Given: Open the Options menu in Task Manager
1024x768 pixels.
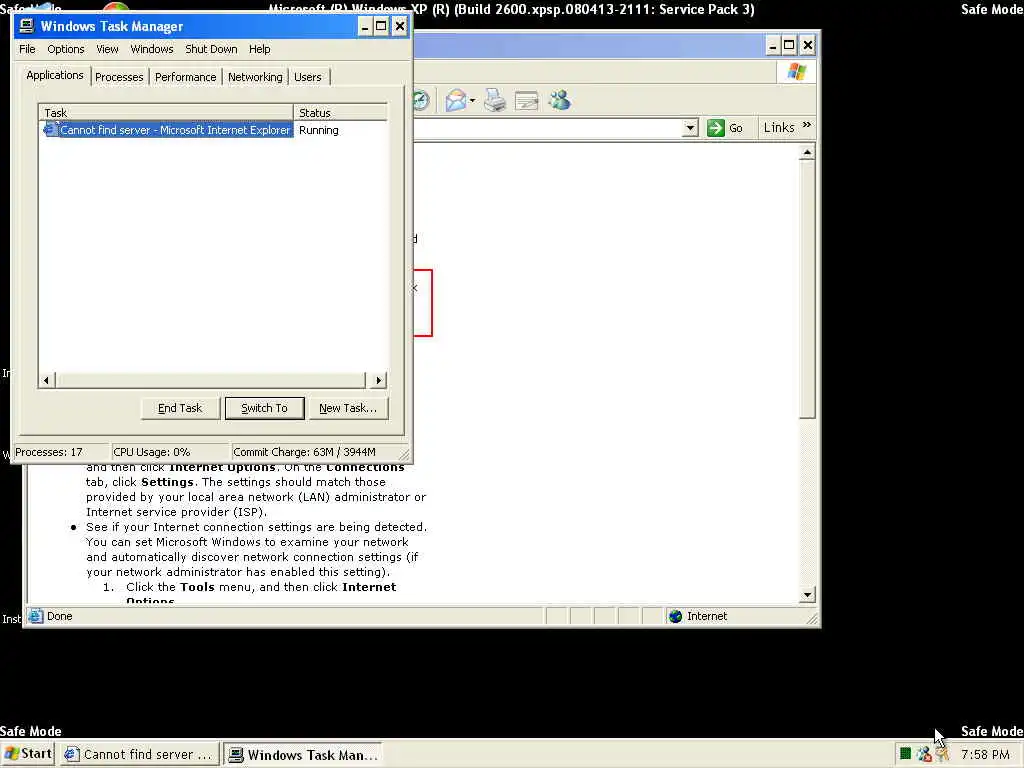Looking at the screenshot, I should [x=65, y=49].
